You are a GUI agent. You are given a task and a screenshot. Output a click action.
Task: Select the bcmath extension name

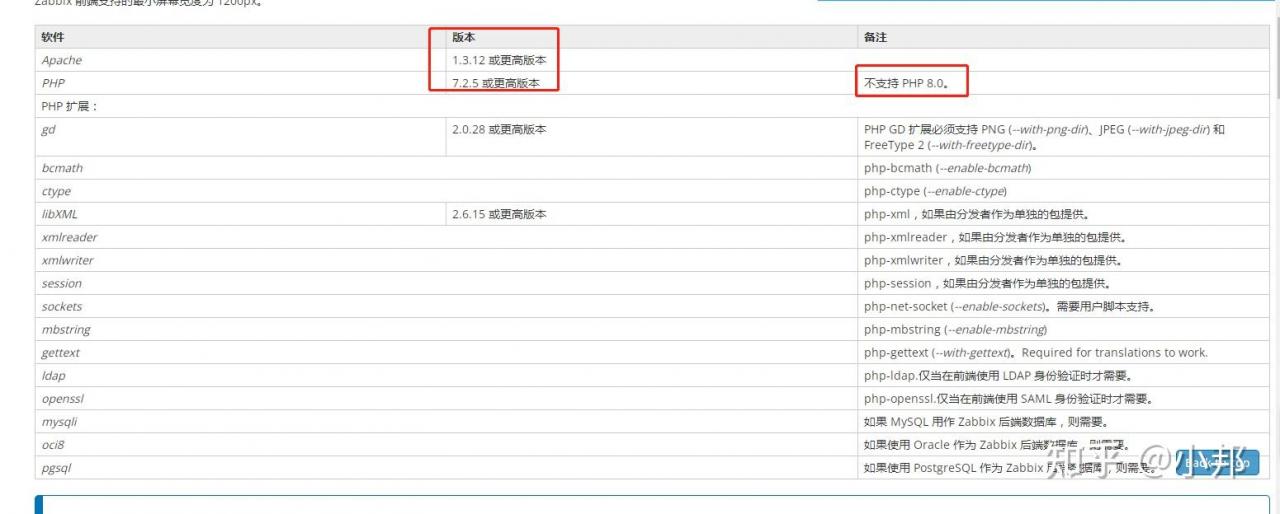pos(62,168)
